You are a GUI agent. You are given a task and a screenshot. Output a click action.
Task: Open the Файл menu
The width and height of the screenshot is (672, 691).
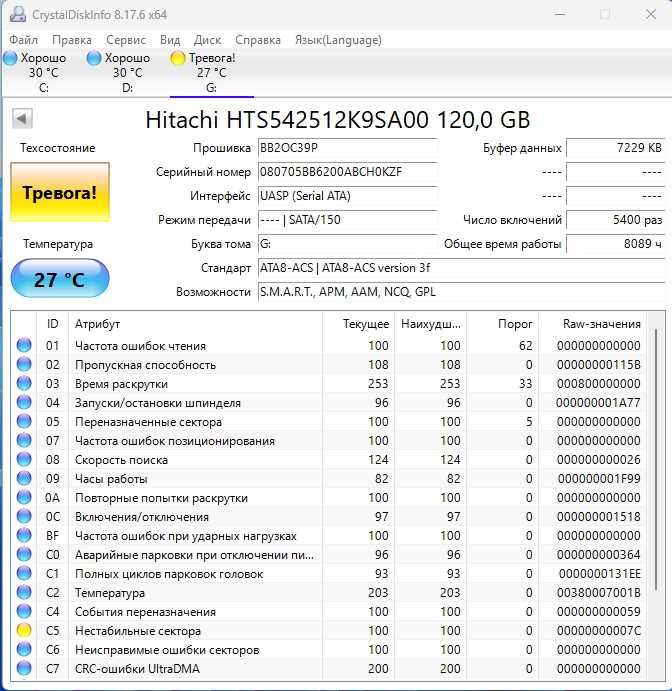tap(24, 40)
